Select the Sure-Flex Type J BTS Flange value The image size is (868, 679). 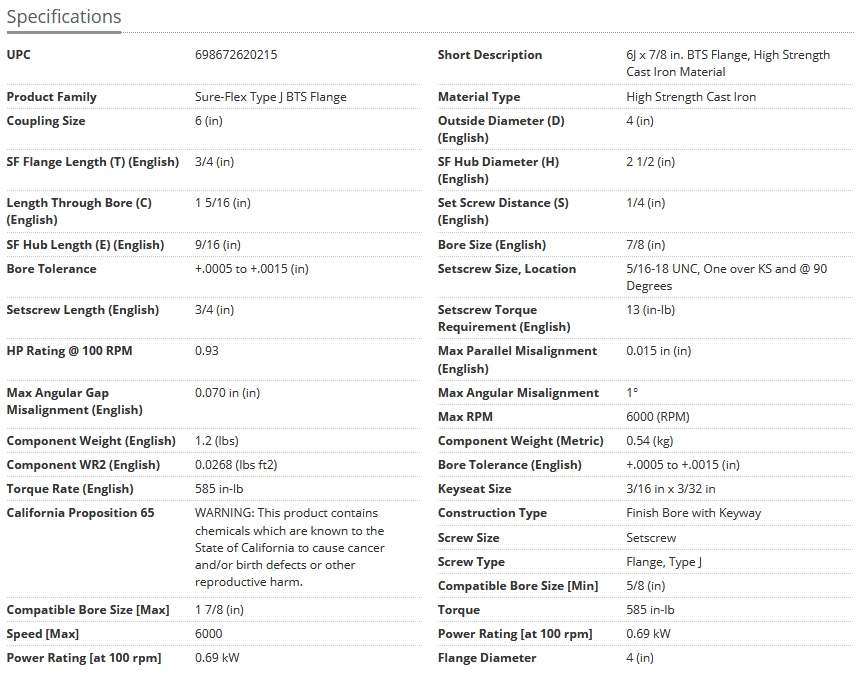pyautogui.click(x=270, y=97)
